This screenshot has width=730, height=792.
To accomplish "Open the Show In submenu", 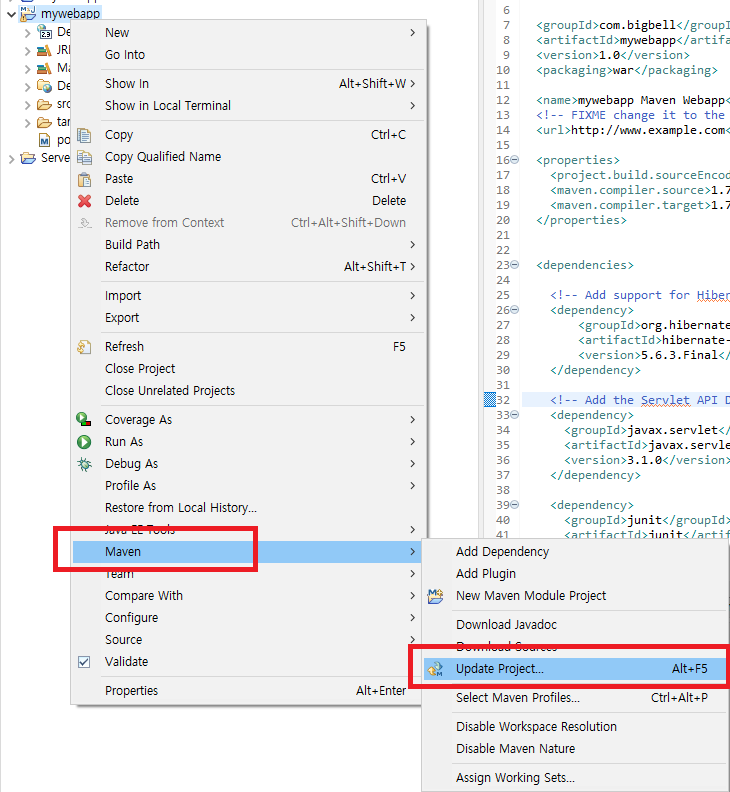I will coord(248,84).
